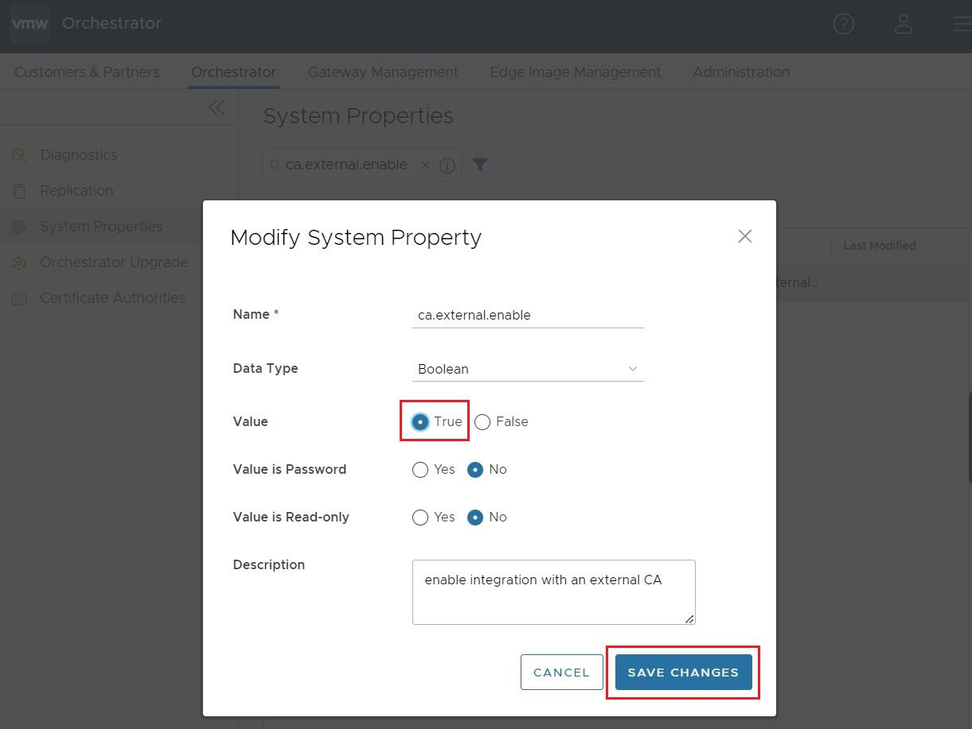The height and width of the screenshot is (729, 972).
Task: Click the blue filter funnel icon
Action: [480, 165]
